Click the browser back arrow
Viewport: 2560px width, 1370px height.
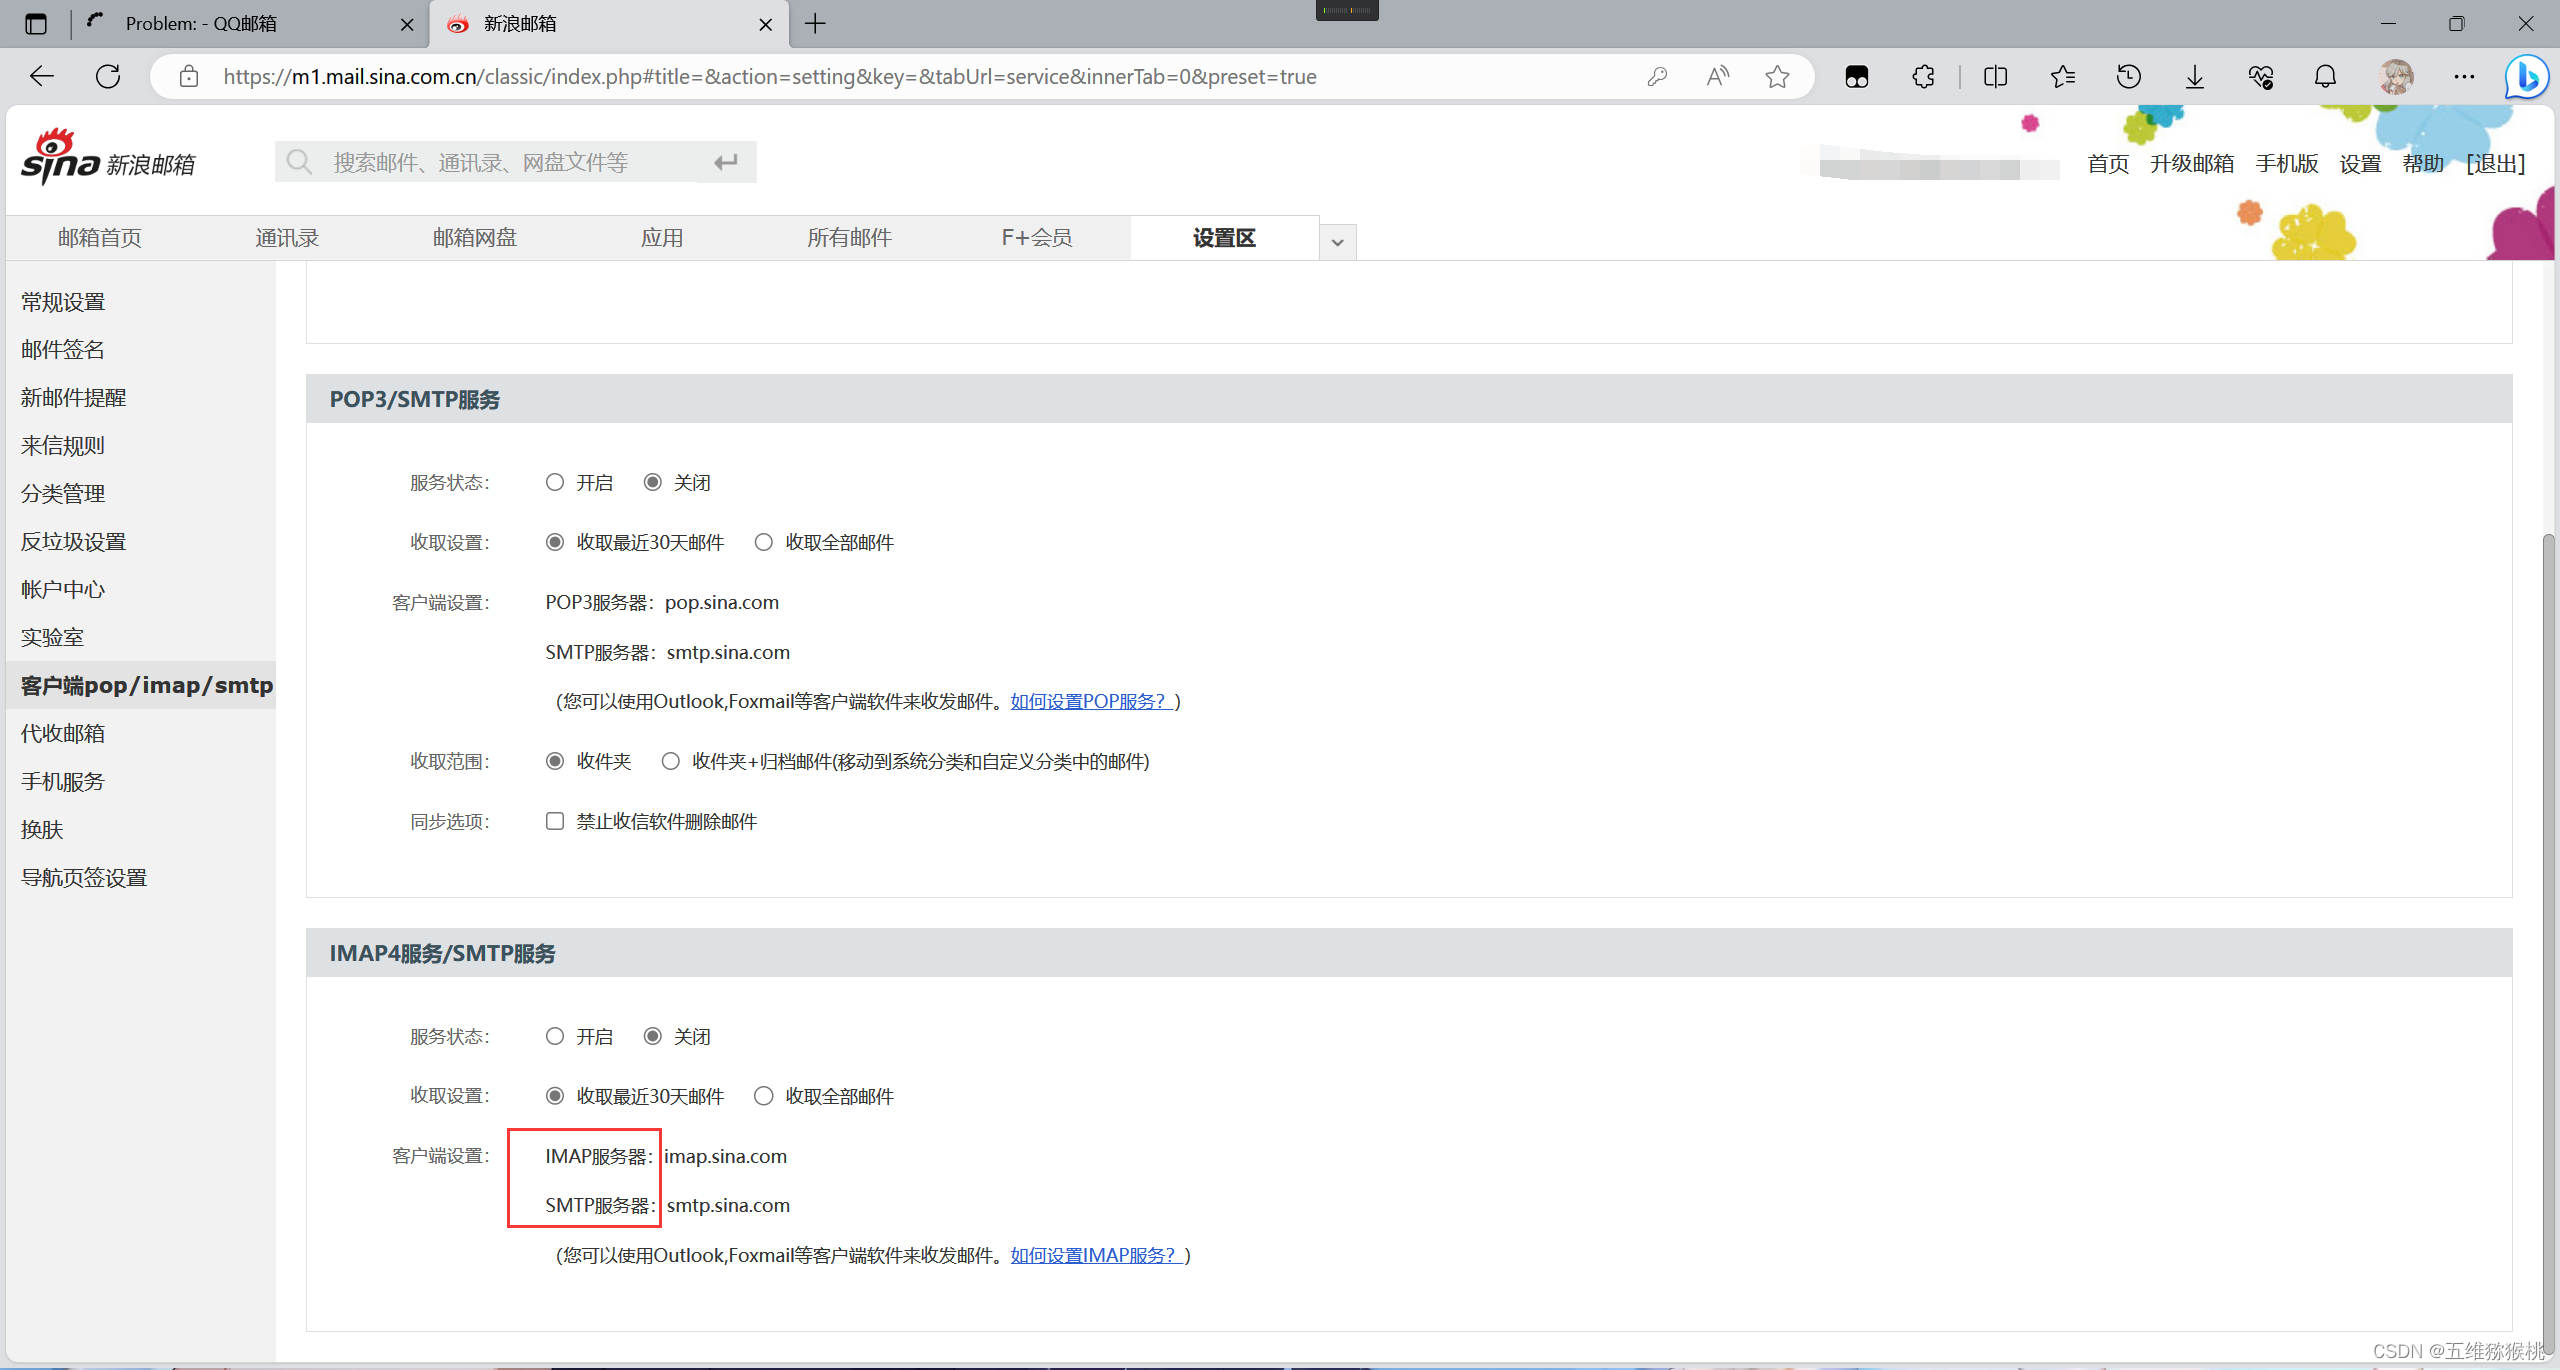[42, 77]
